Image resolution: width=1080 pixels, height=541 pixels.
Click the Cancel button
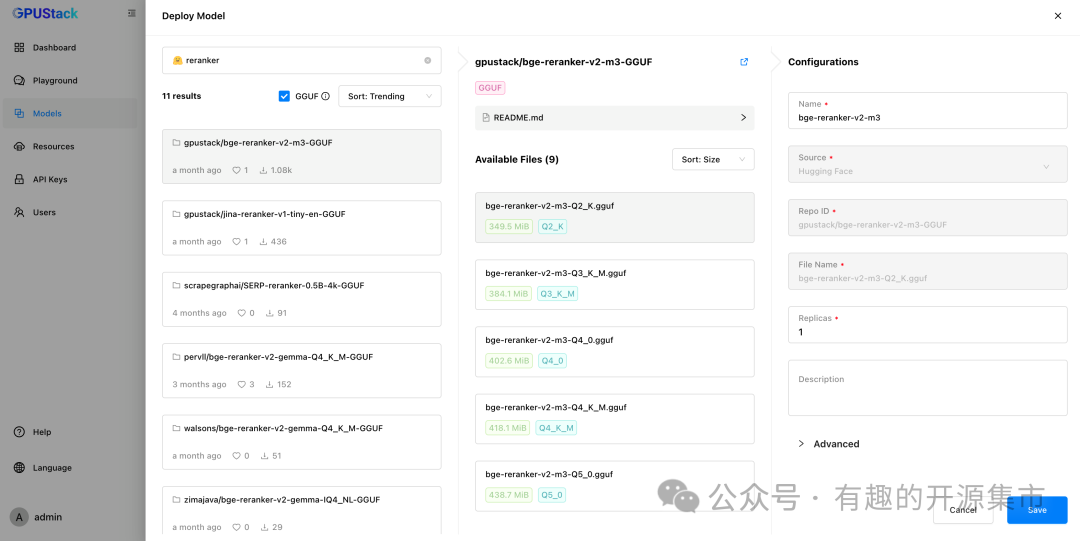[963, 510]
